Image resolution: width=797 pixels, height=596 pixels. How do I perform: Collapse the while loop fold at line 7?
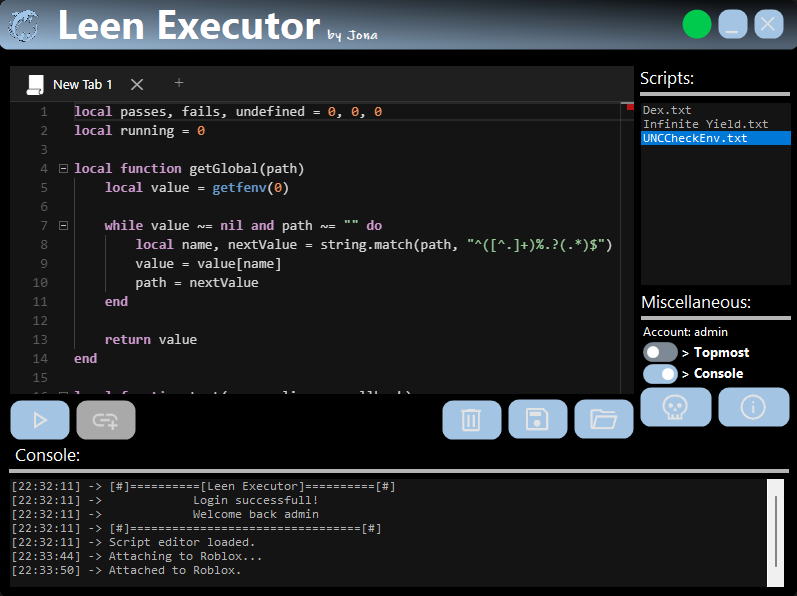(63, 226)
